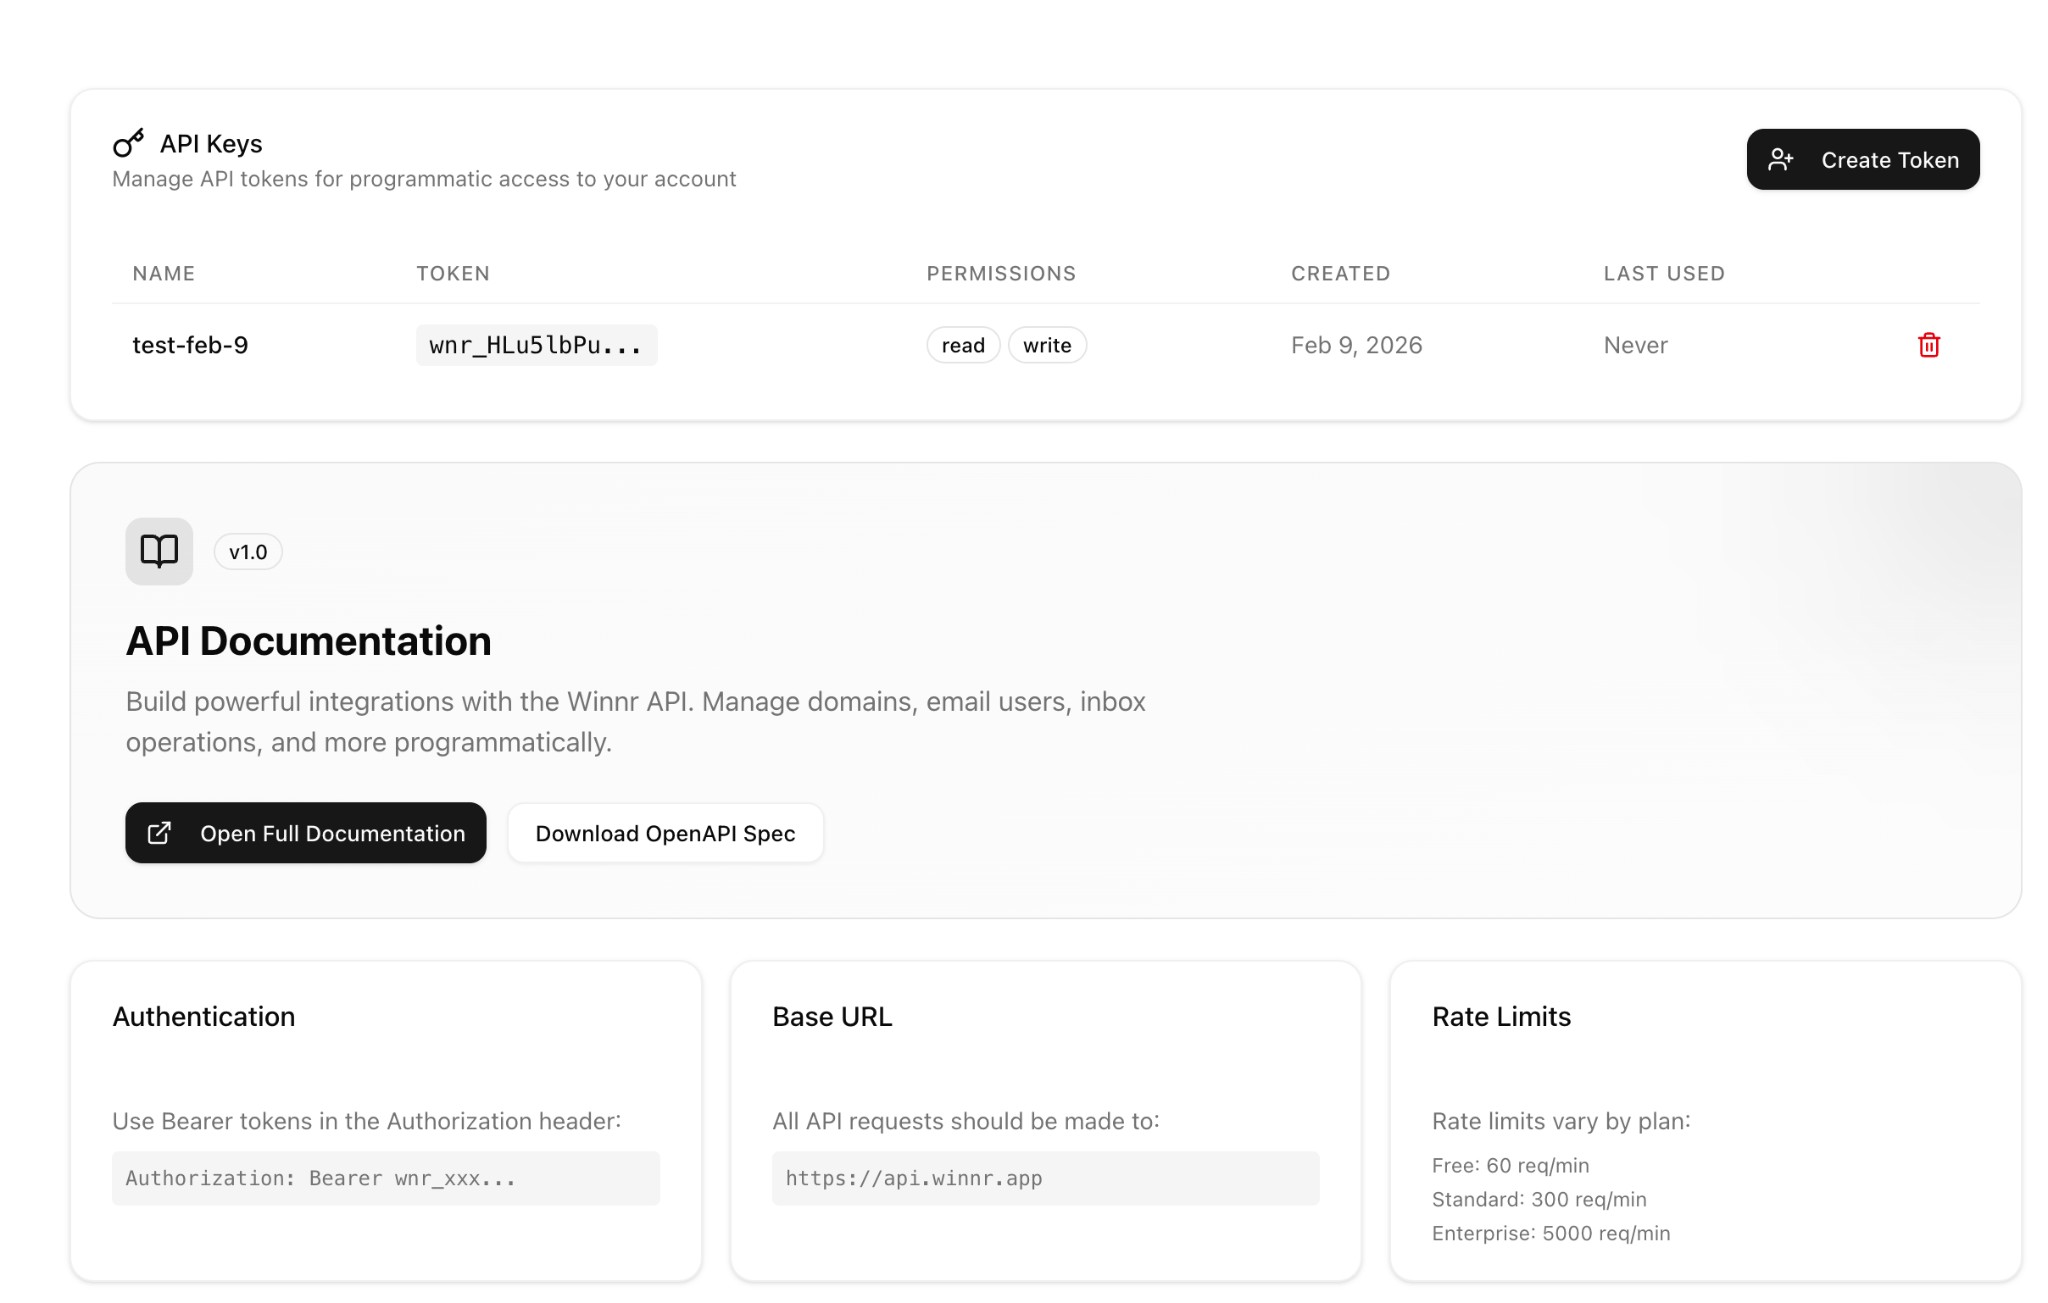Click the external link icon on Open Full Documentation
This screenshot has height=1303, width=2048.
pos(159,832)
